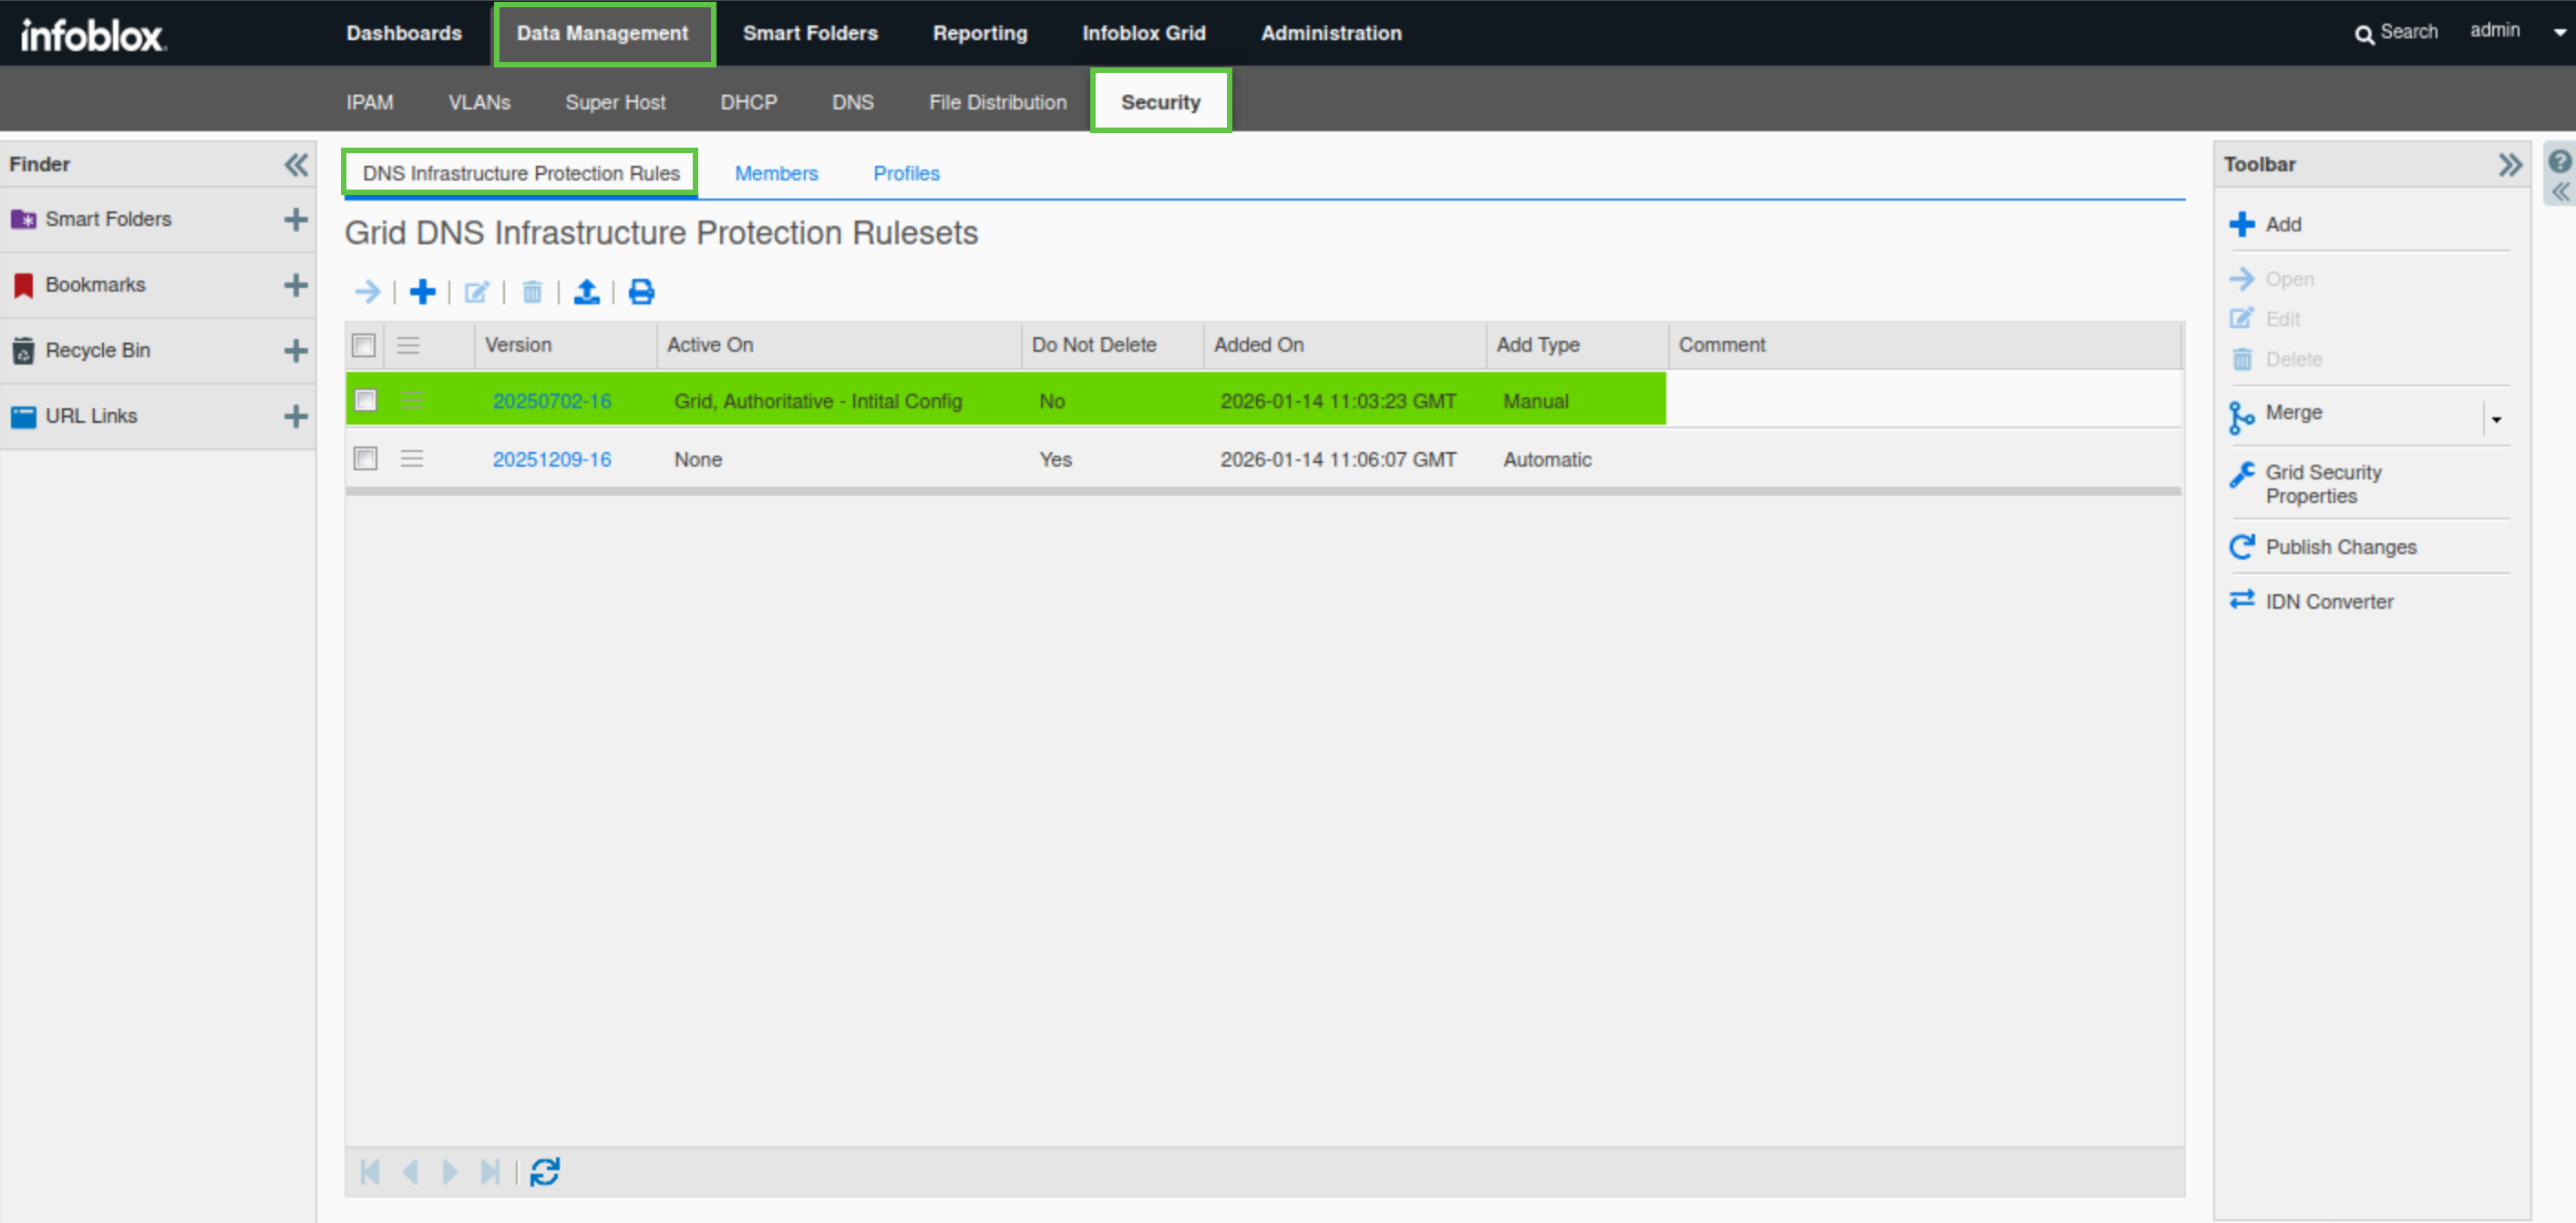Go to last page of ruleset table

[x=490, y=1171]
